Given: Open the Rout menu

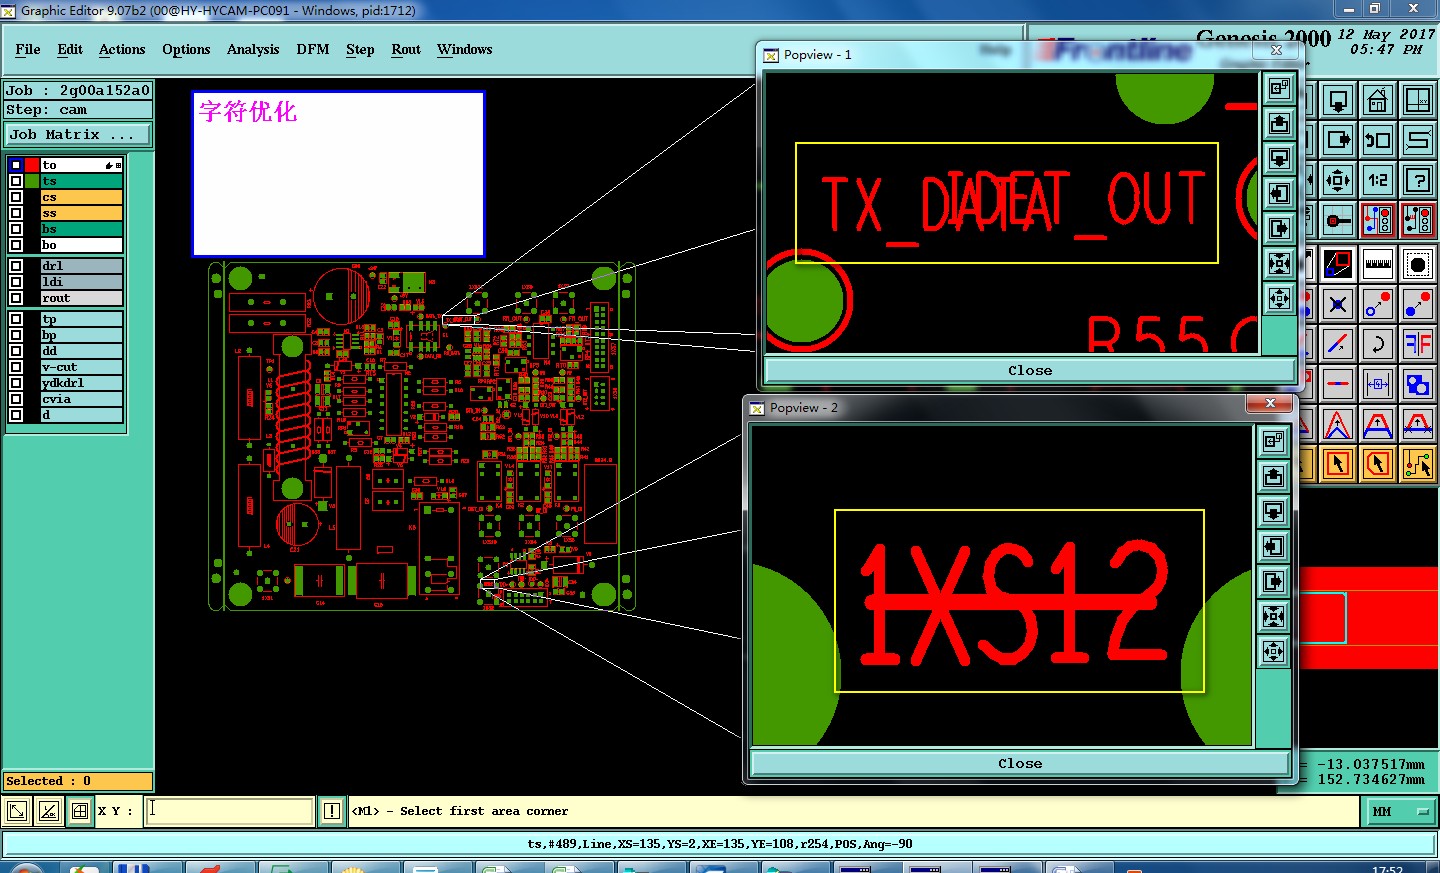Looking at the screenshot, I should click(x=406, y=49).
